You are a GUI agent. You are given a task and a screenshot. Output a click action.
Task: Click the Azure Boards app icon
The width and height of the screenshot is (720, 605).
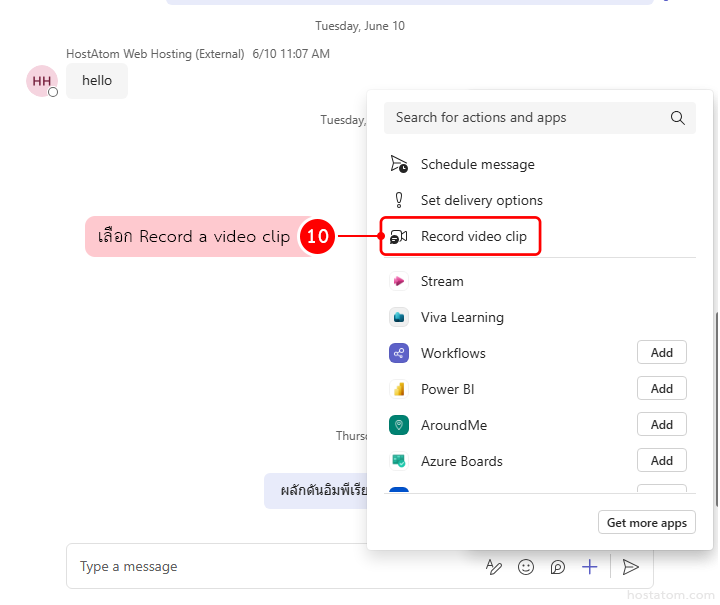399,461
